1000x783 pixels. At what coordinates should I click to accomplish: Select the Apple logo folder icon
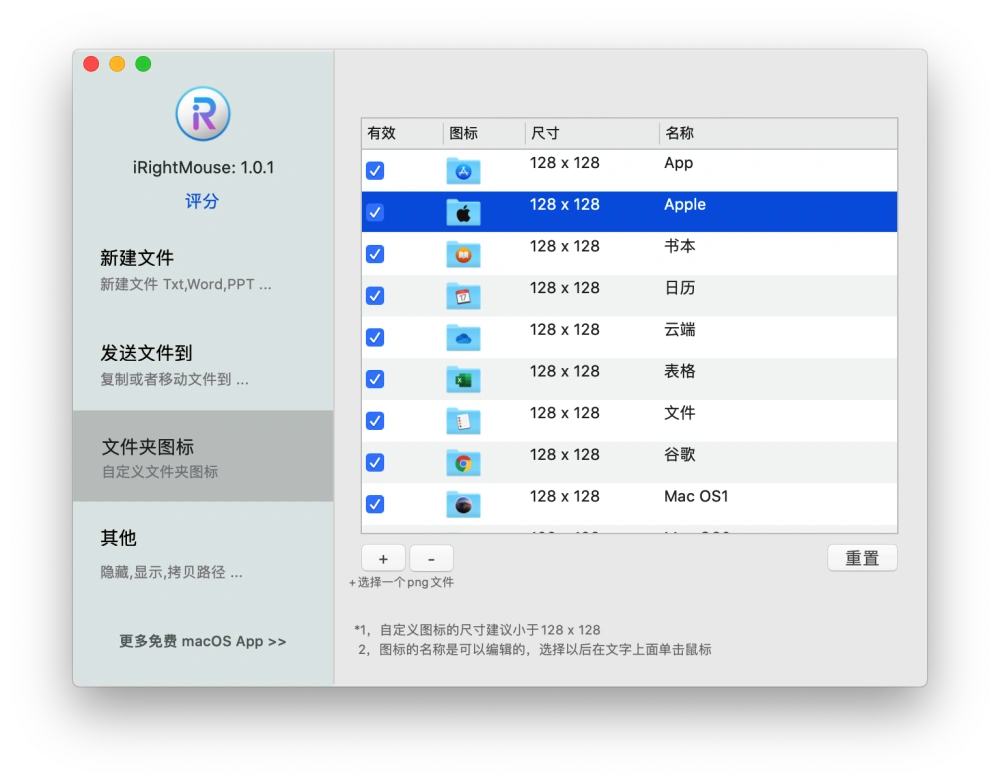click(463, 212)
